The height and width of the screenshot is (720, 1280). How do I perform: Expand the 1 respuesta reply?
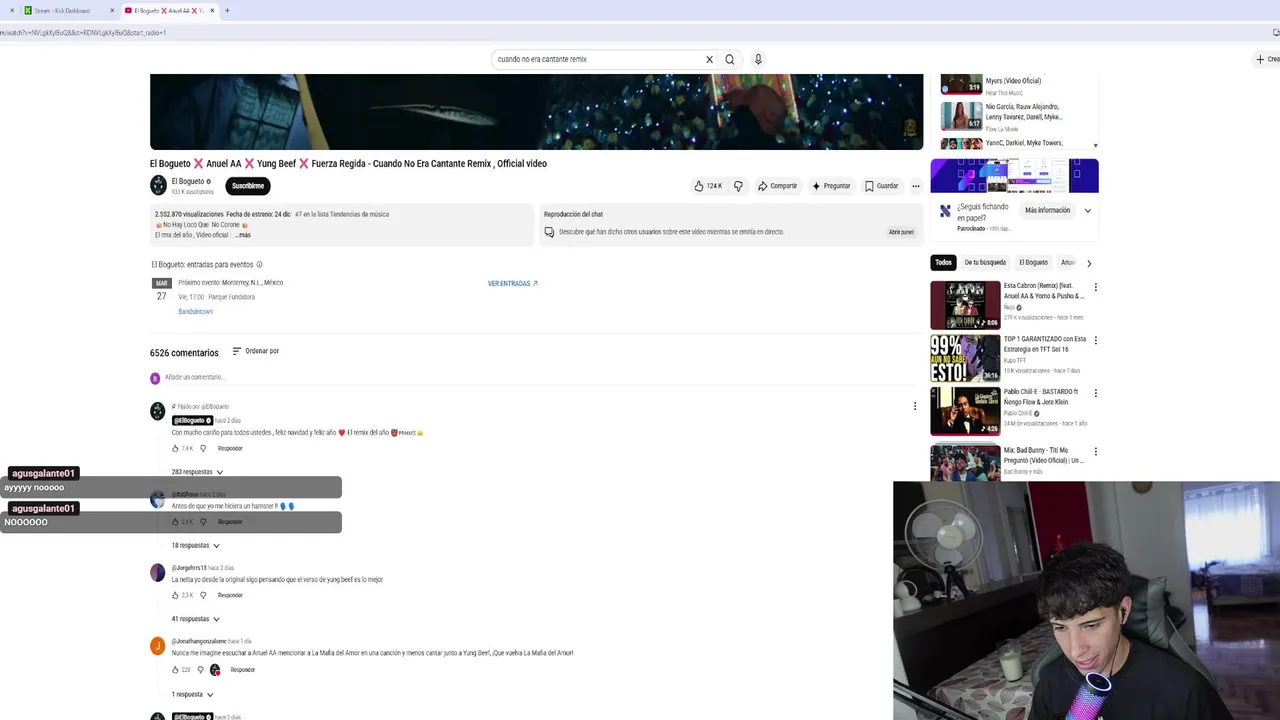point(192,694)
